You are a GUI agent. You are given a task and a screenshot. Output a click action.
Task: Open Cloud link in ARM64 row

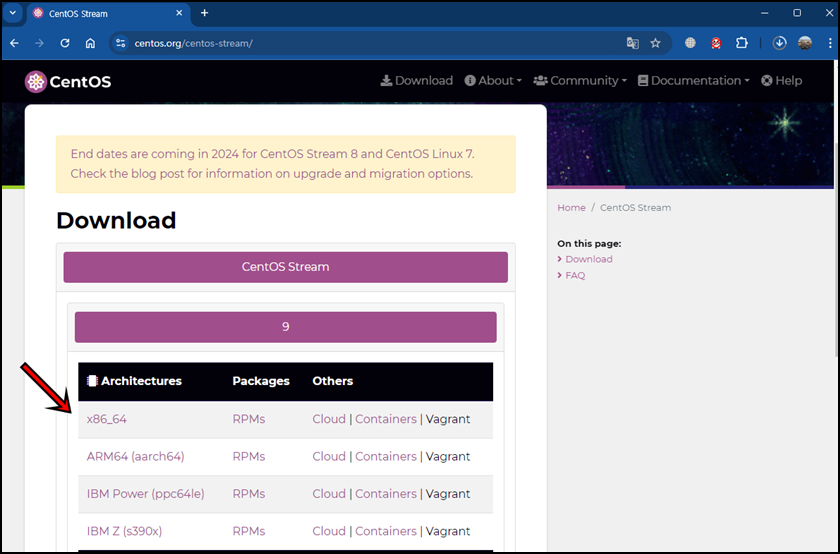coord(329,456)
